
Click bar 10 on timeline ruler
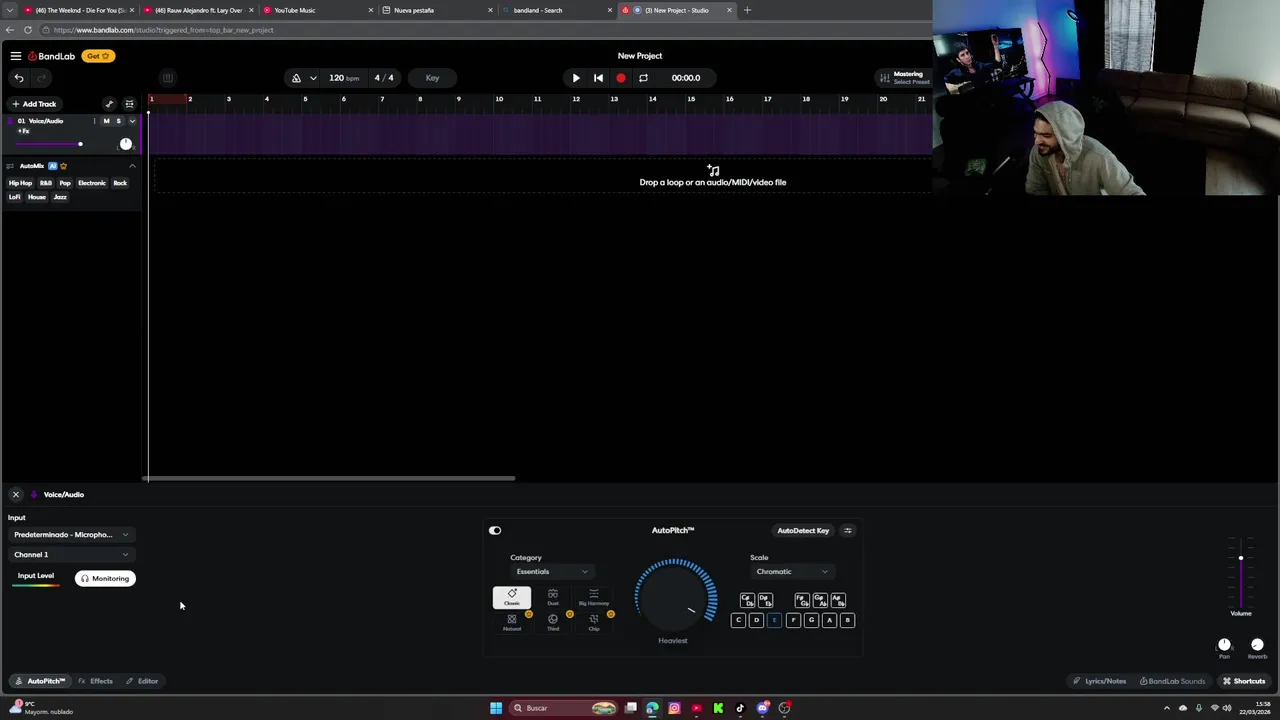point(498,99)
